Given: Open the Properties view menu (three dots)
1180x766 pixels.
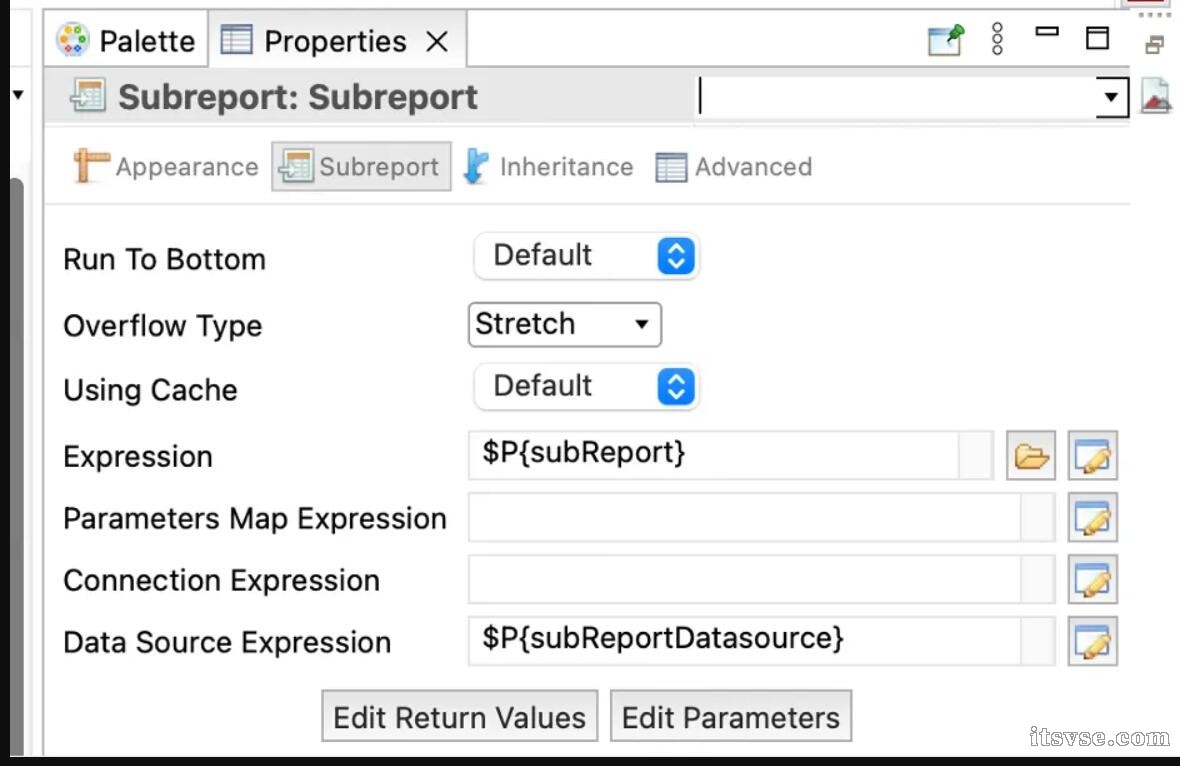Looking at the screenshot, I should click(997, 38).
